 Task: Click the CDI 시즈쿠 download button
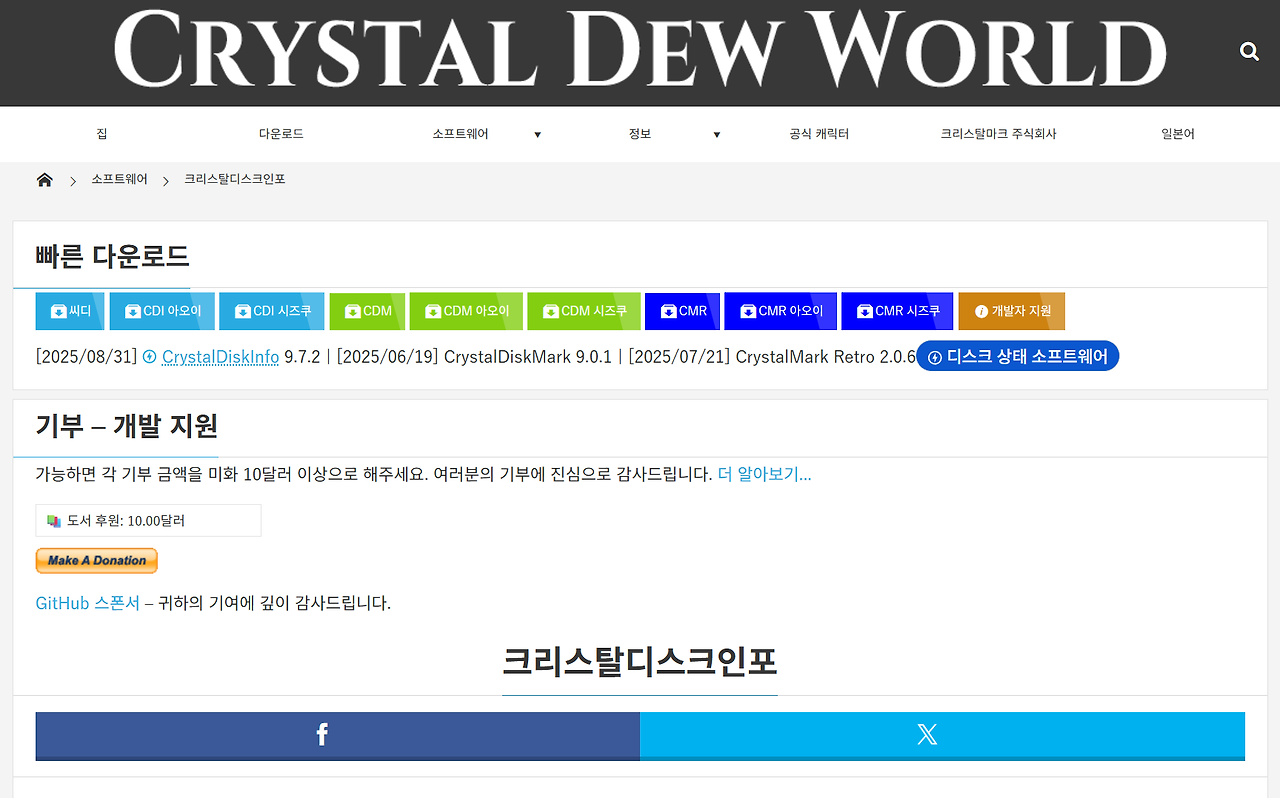pos(272,311)
